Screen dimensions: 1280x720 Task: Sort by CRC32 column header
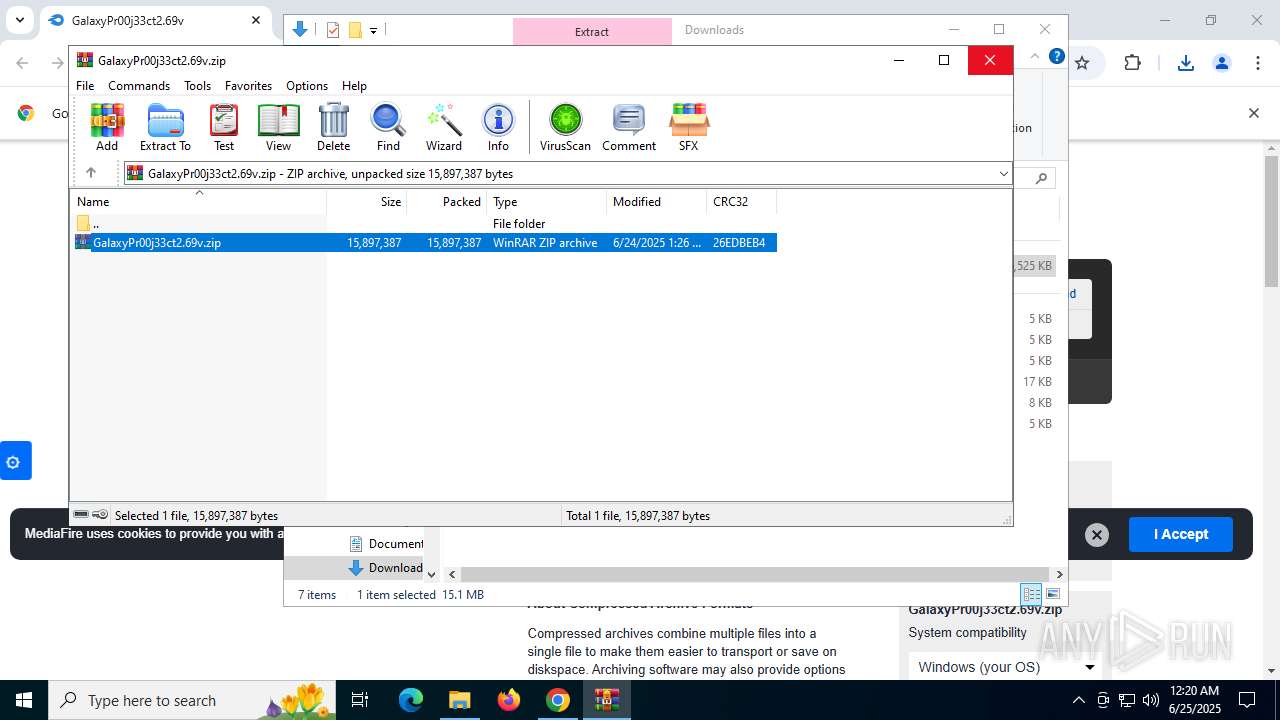[742, 202]
